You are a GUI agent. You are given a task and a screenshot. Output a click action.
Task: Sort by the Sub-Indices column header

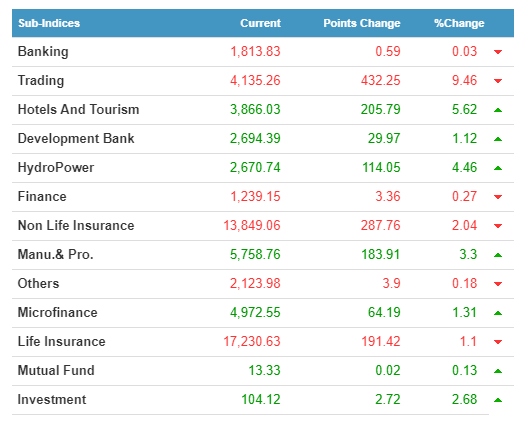point(49,23)
